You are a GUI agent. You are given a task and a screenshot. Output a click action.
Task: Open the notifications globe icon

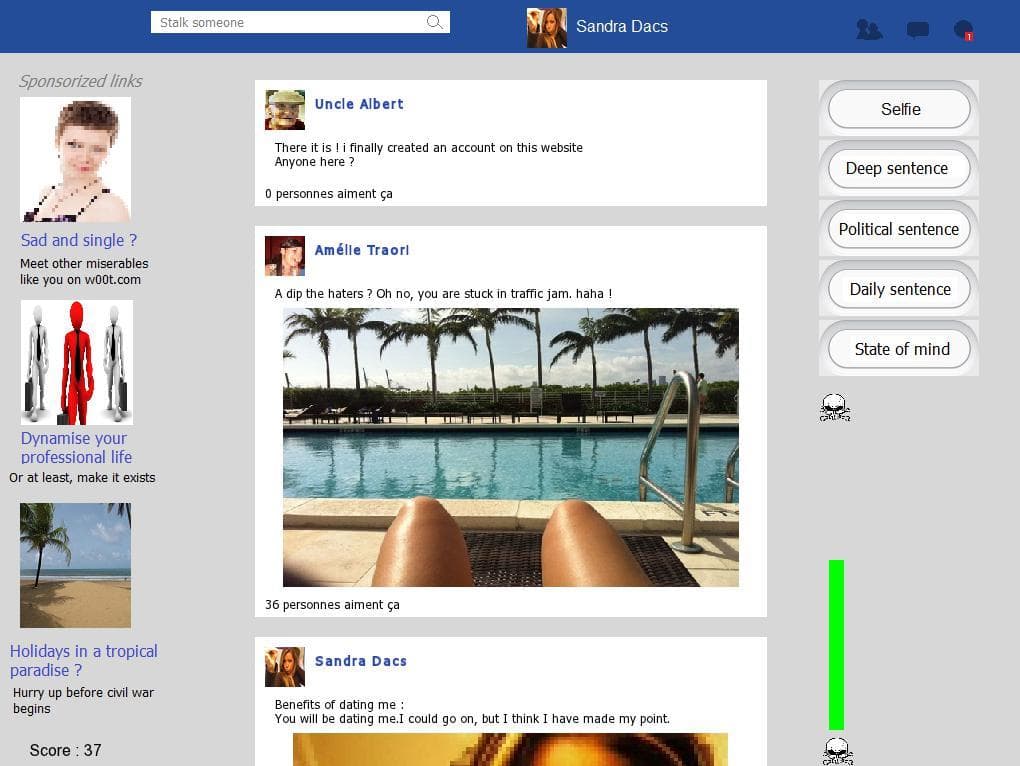(x=963, y=30)
